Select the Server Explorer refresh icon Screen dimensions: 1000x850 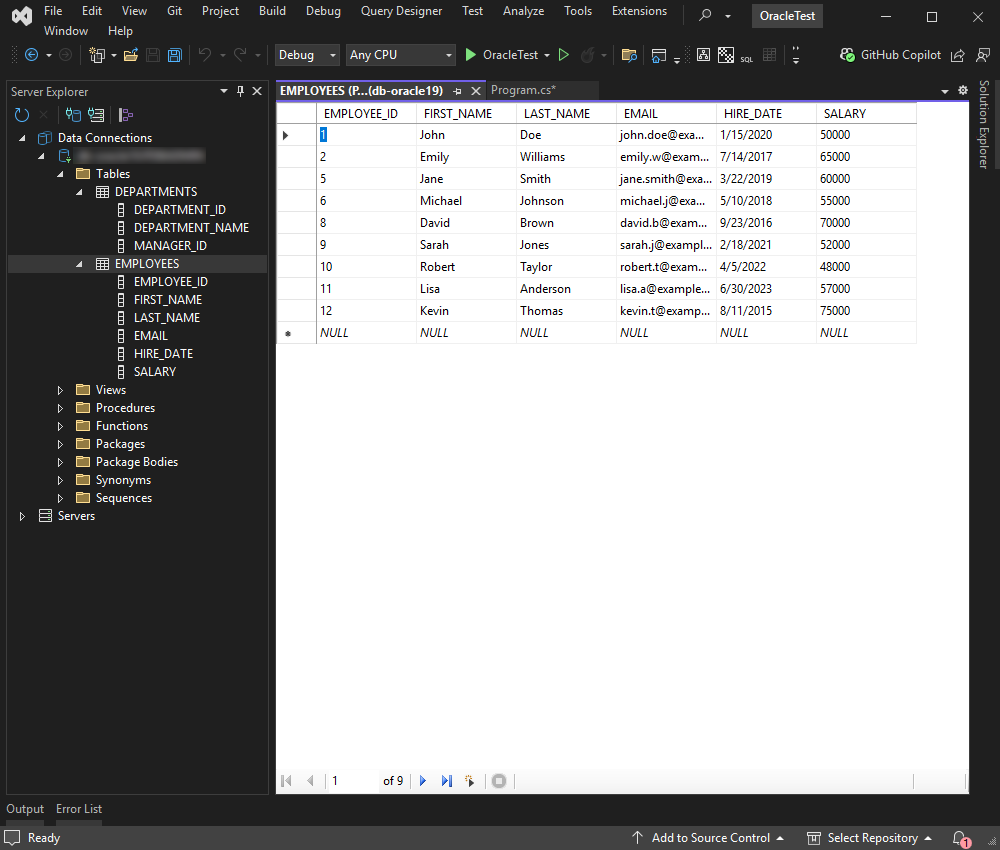[21, 114]
